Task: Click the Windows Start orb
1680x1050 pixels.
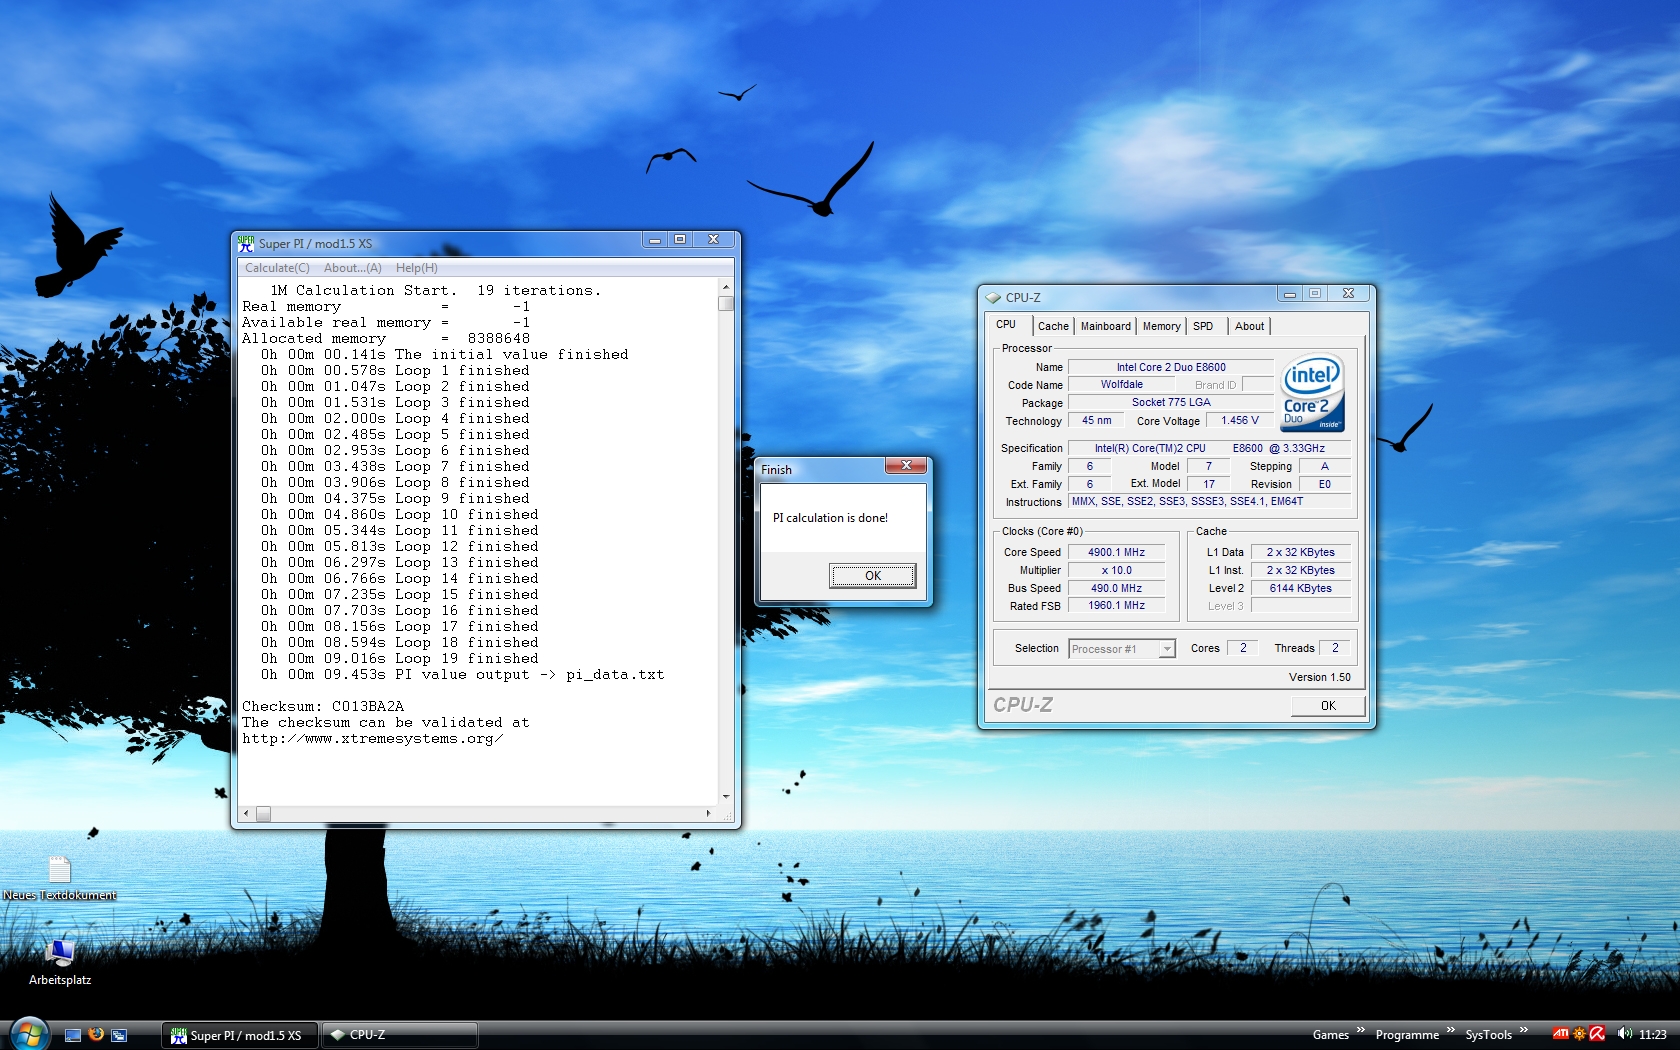Action: tap(30, 1034)
